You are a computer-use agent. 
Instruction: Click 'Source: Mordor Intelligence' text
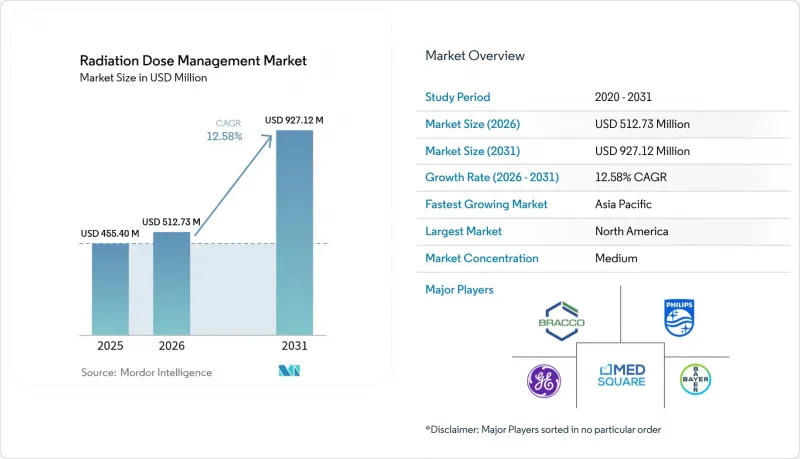(x=146, y=373)
